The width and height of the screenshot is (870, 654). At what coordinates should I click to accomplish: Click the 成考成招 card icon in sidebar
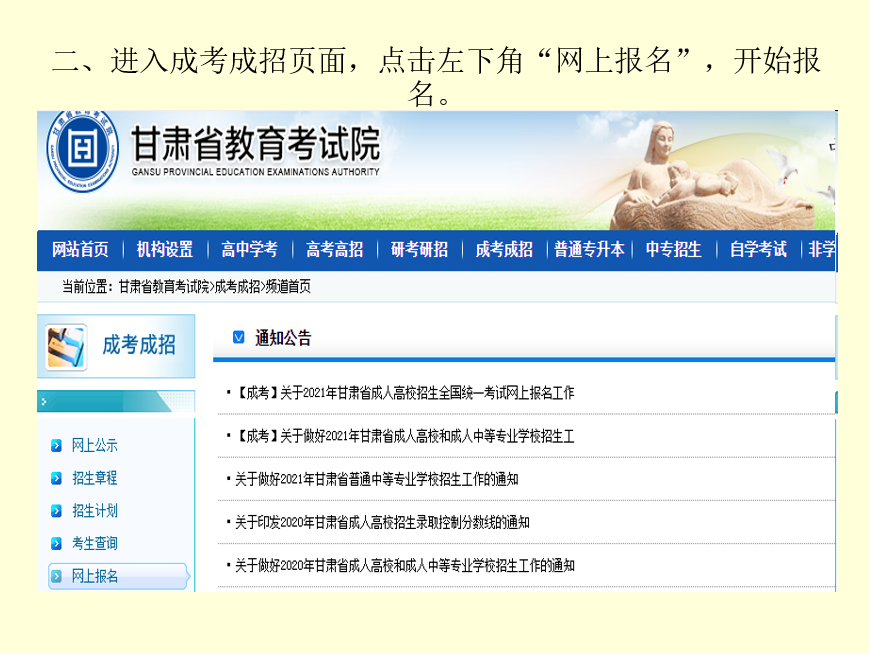(x=66, y=347)
